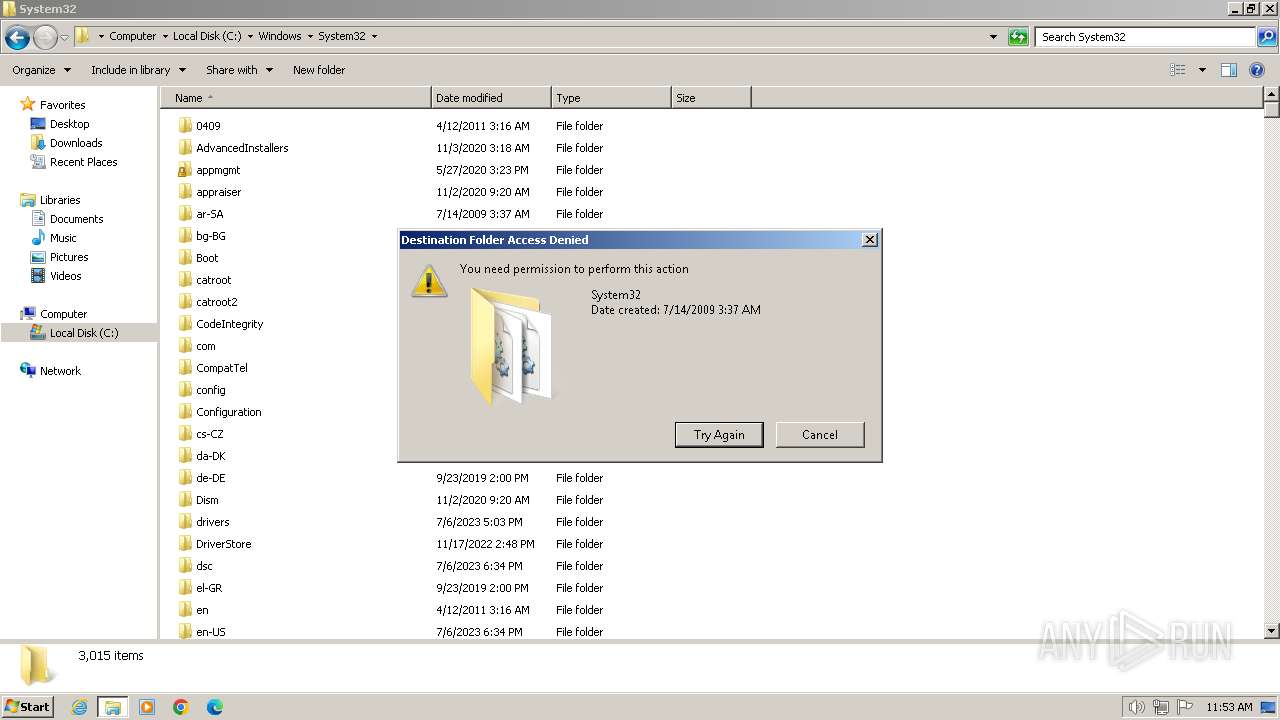Viewport: 1280px width, 720px height.
Task: Click the Forward navigation arrow
Action: (x=45, y=37)
